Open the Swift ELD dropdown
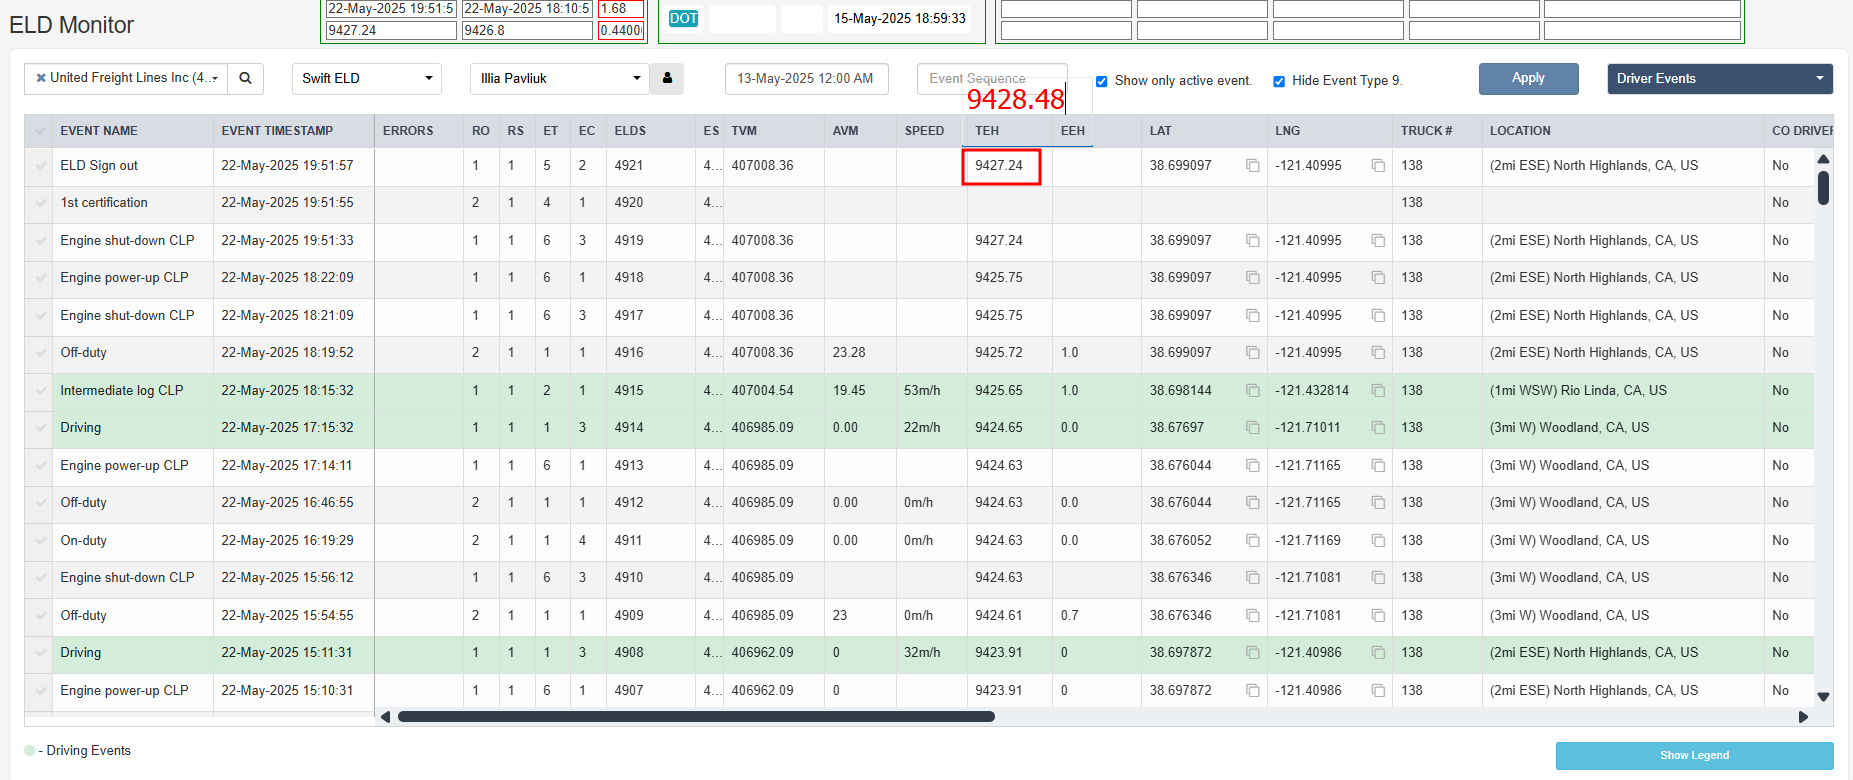 tap(367, 78)
